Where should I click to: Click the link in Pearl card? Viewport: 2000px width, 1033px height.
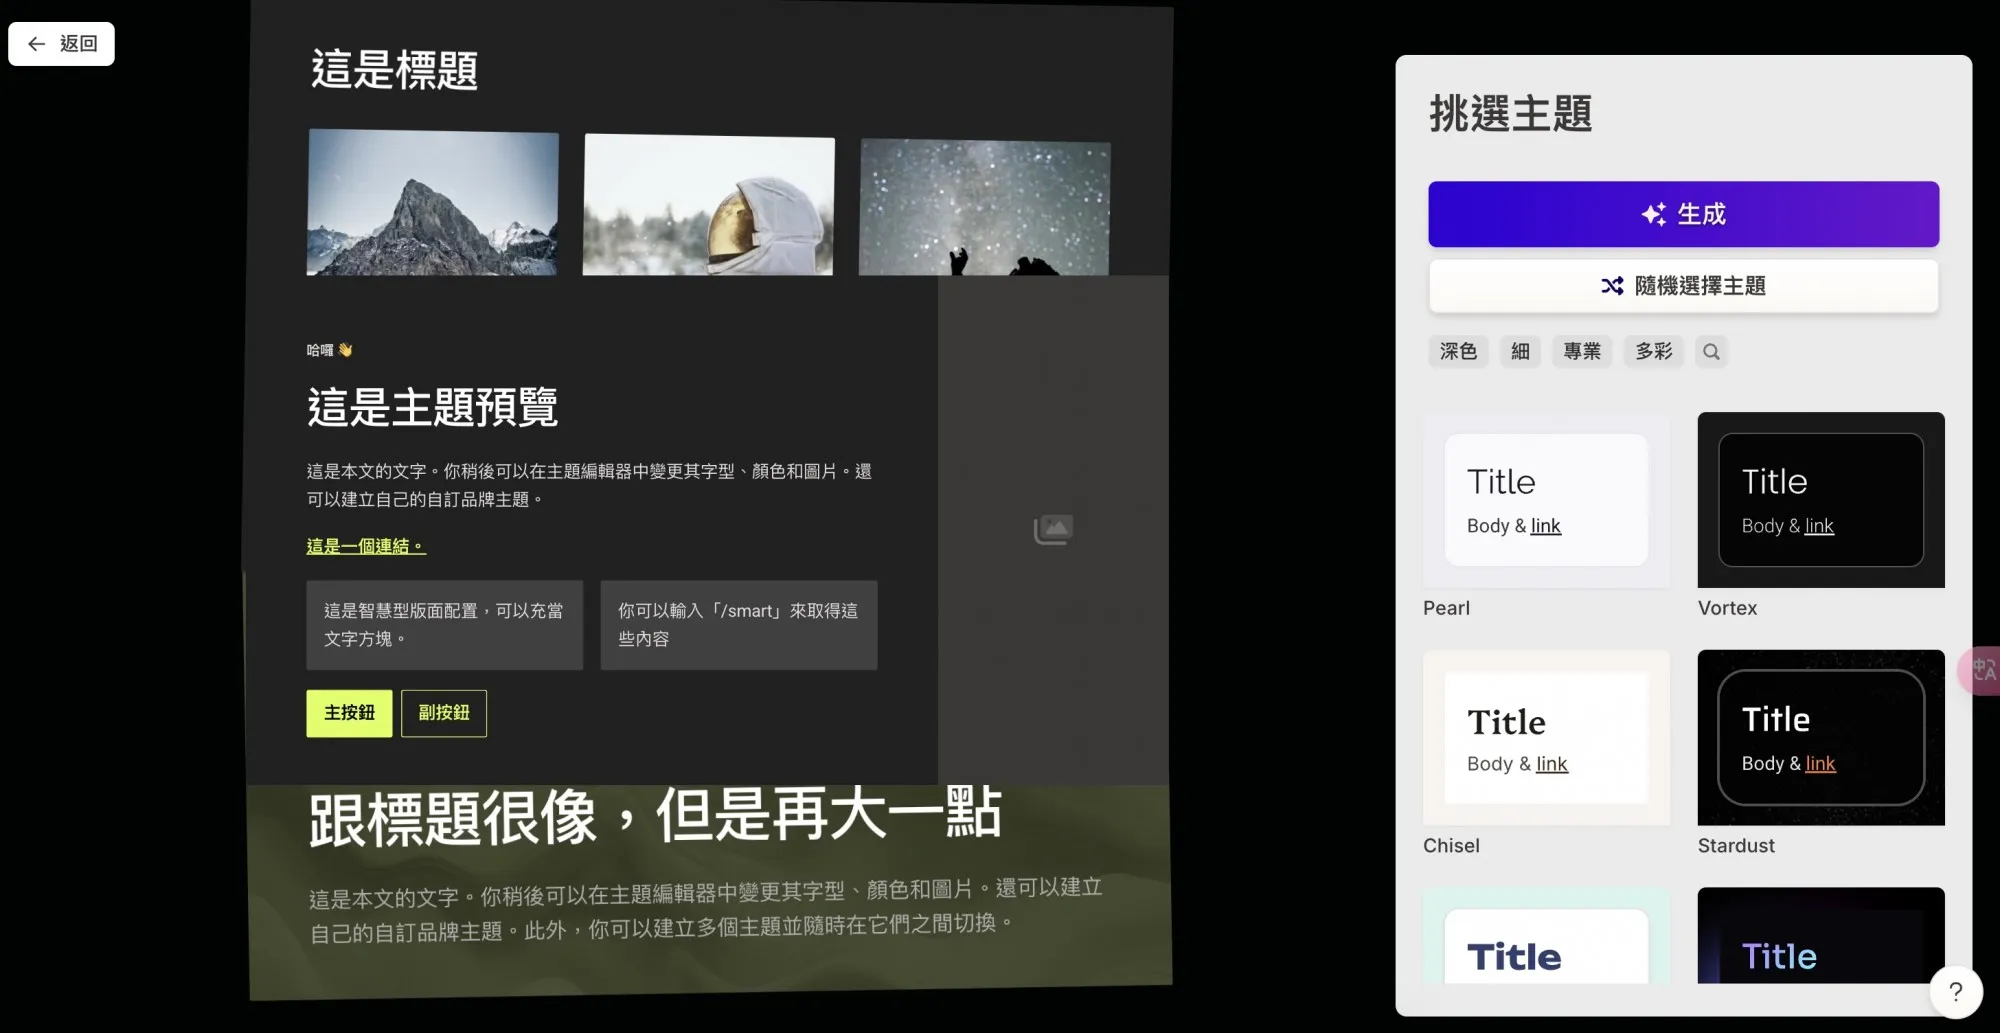click(x=1545, y=526)
